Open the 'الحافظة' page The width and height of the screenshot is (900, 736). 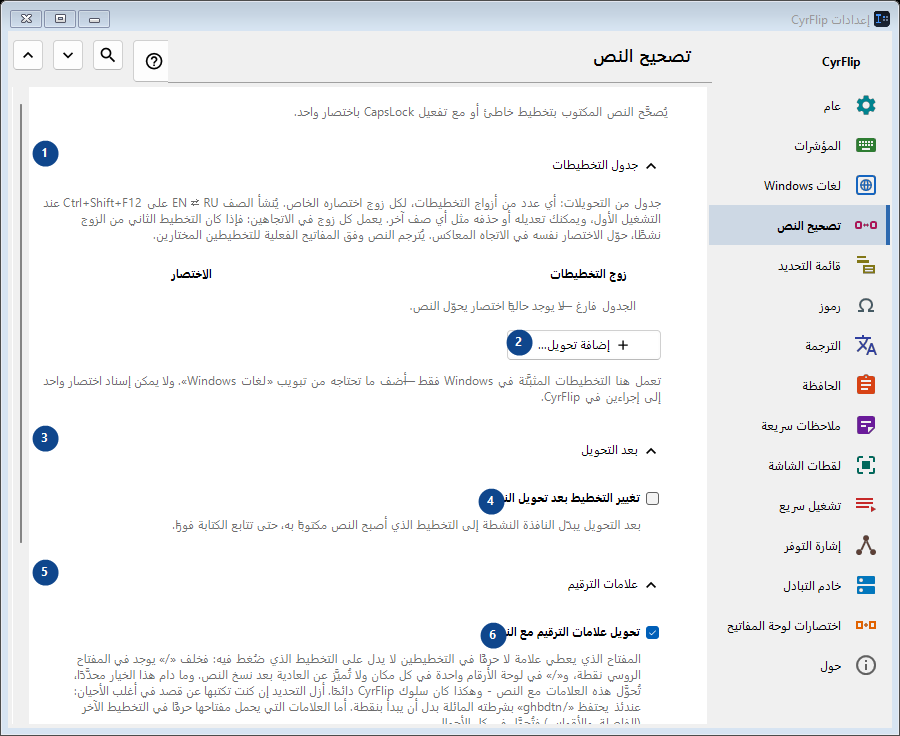click(x=798, y=385)
